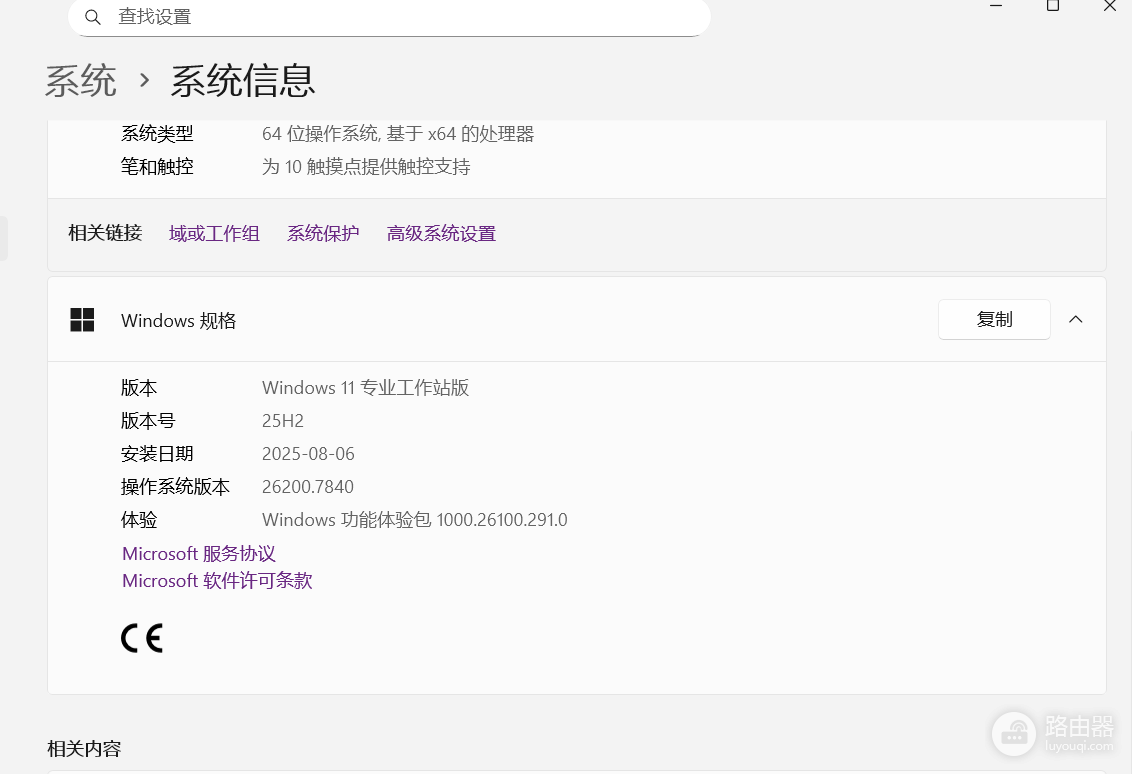Click the 系统信息 page heading

coord(243,79)
